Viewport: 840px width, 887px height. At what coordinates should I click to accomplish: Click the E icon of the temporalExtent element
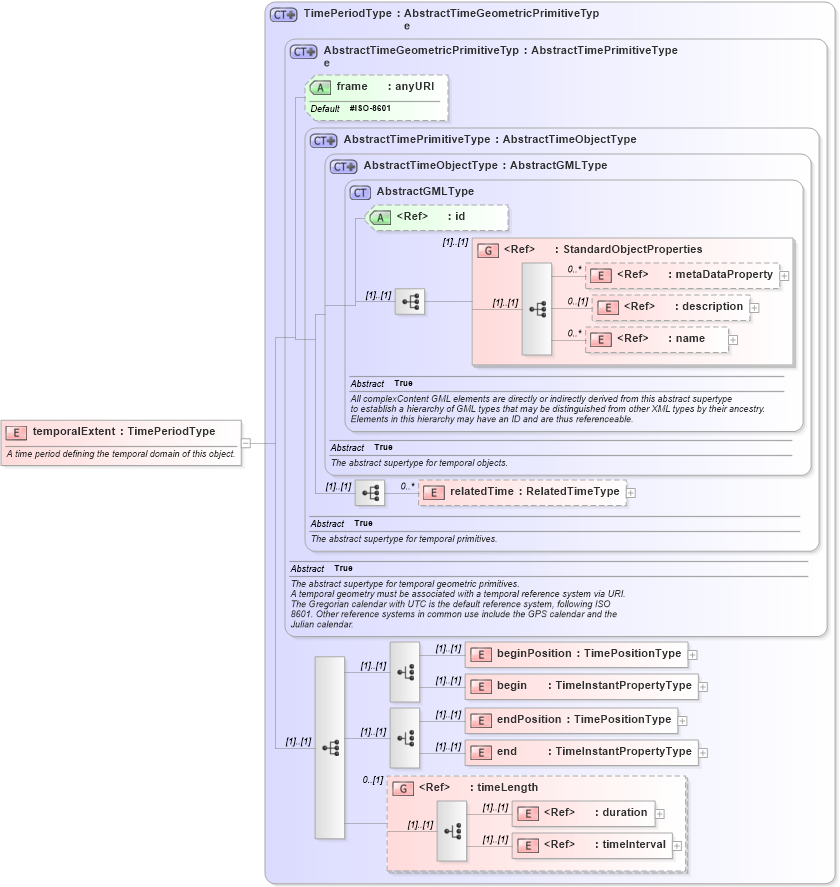coord(16,432)
